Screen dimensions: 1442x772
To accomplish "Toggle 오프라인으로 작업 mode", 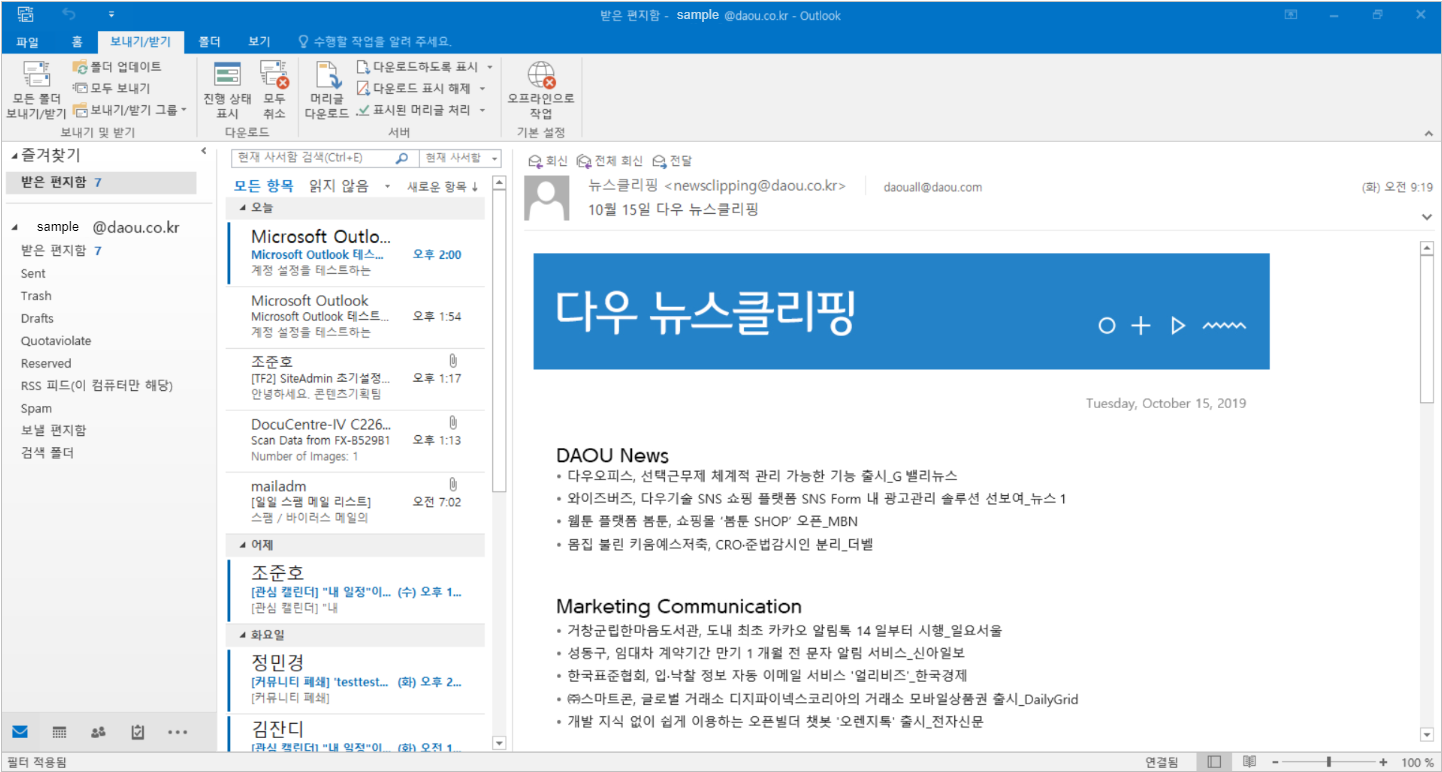I will pyautogui.click(x=541, y=90).
